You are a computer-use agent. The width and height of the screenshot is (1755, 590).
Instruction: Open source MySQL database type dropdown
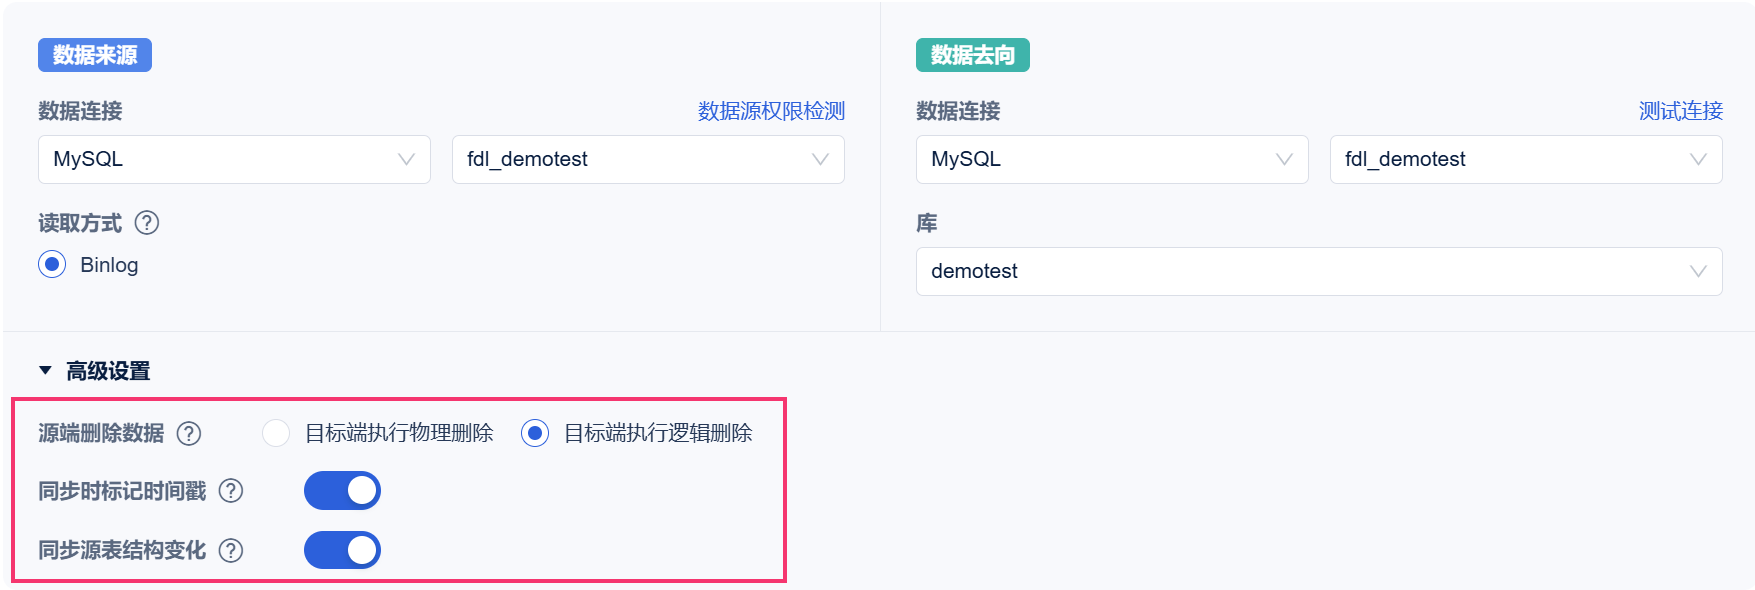coord(234,159)
